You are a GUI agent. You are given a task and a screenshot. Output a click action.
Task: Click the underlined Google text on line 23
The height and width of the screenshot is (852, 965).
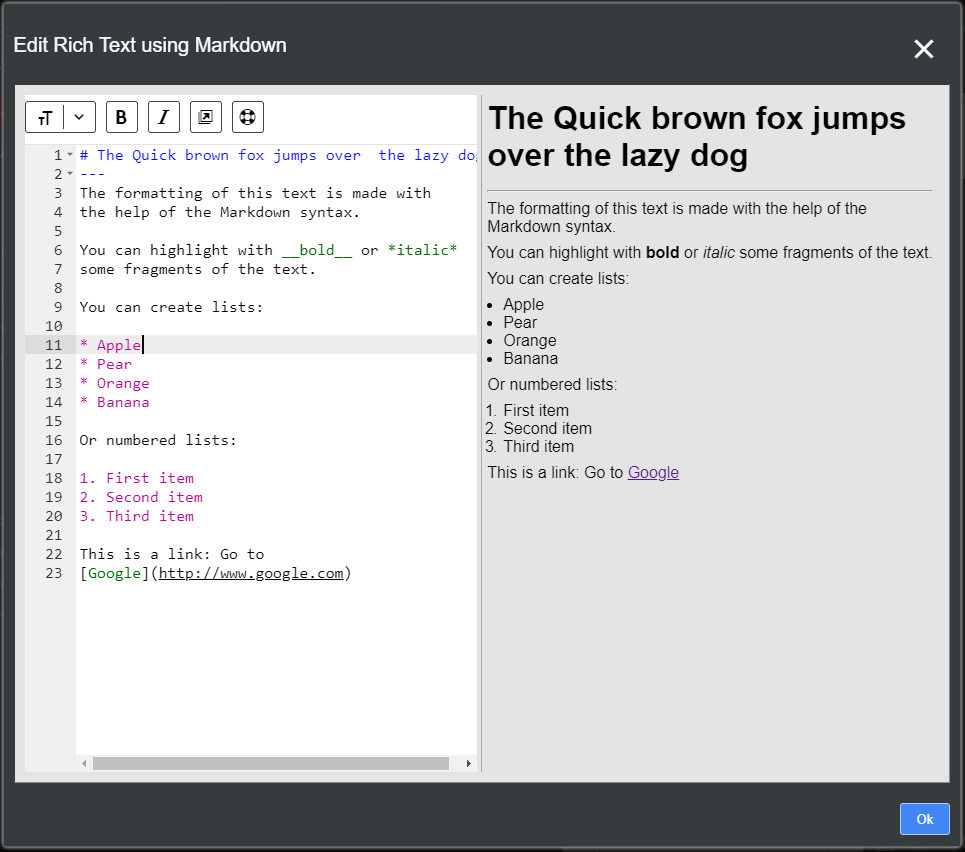point(114,573)
